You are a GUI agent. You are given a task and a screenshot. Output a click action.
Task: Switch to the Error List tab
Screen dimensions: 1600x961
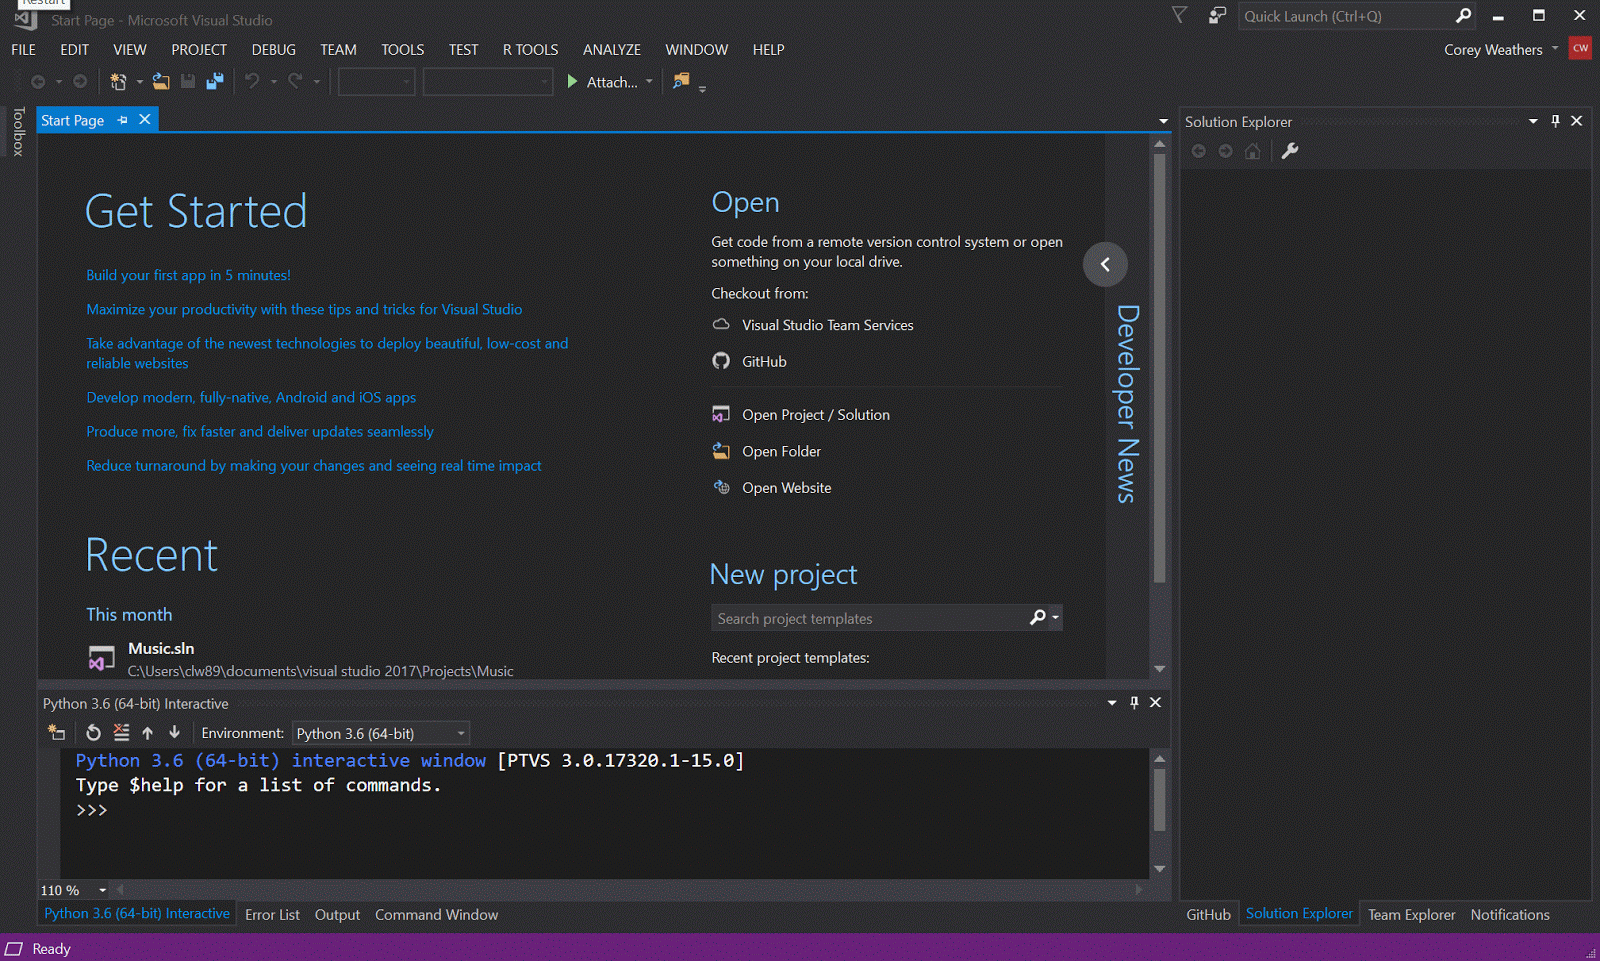click(x=272, y=914)
